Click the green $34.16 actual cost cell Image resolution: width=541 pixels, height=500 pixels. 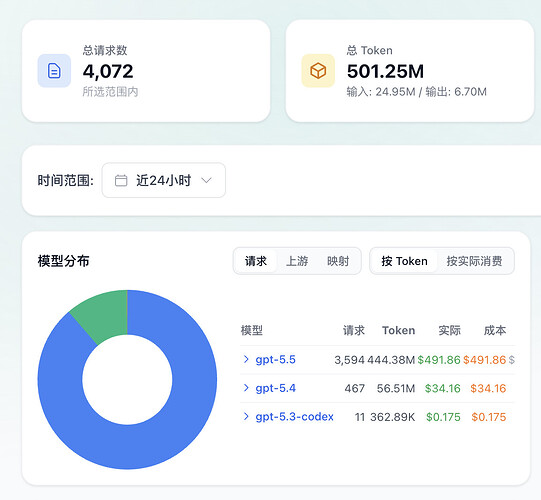click(443, 389)
